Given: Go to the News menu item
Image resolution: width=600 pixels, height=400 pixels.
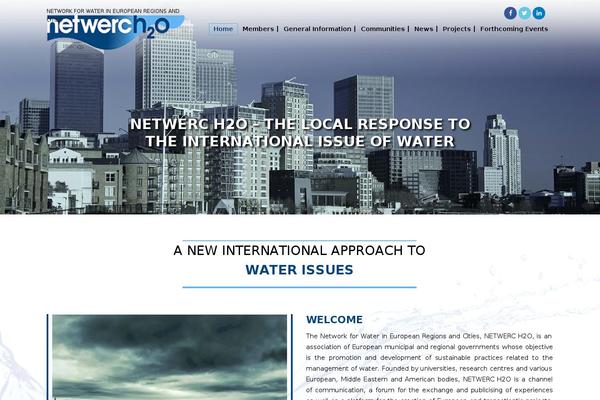Looking at the screenshot, I should (x=424, y=29).
